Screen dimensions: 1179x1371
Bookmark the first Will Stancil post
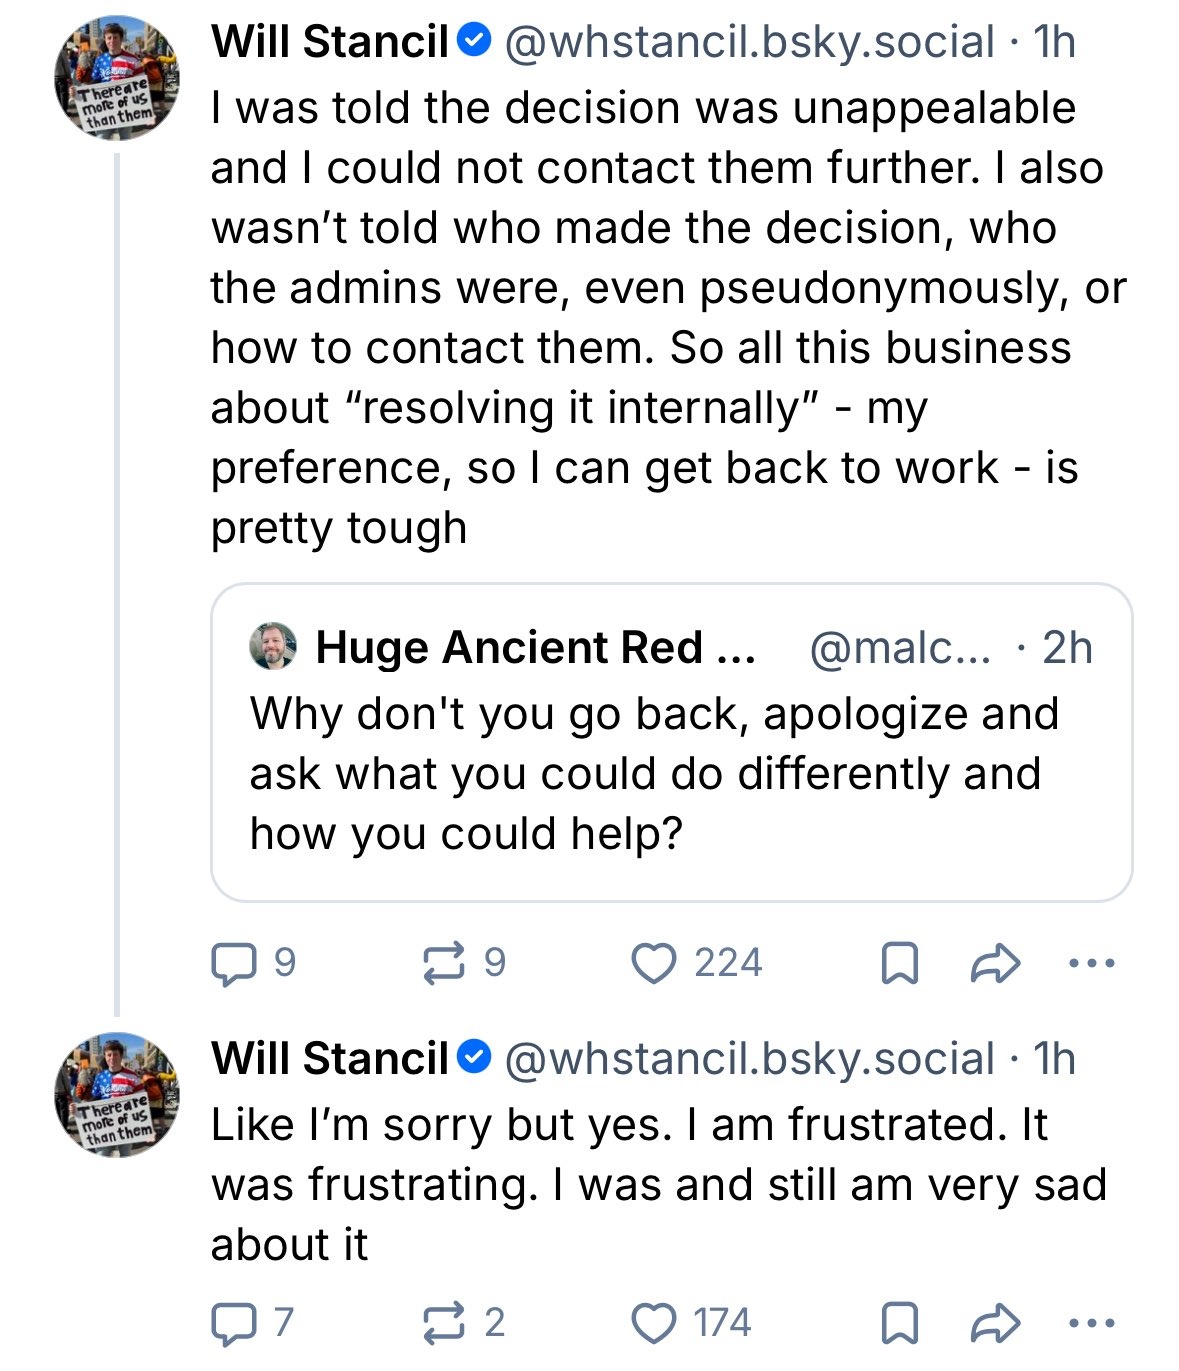pyautogui.click(x=899, y=964)
